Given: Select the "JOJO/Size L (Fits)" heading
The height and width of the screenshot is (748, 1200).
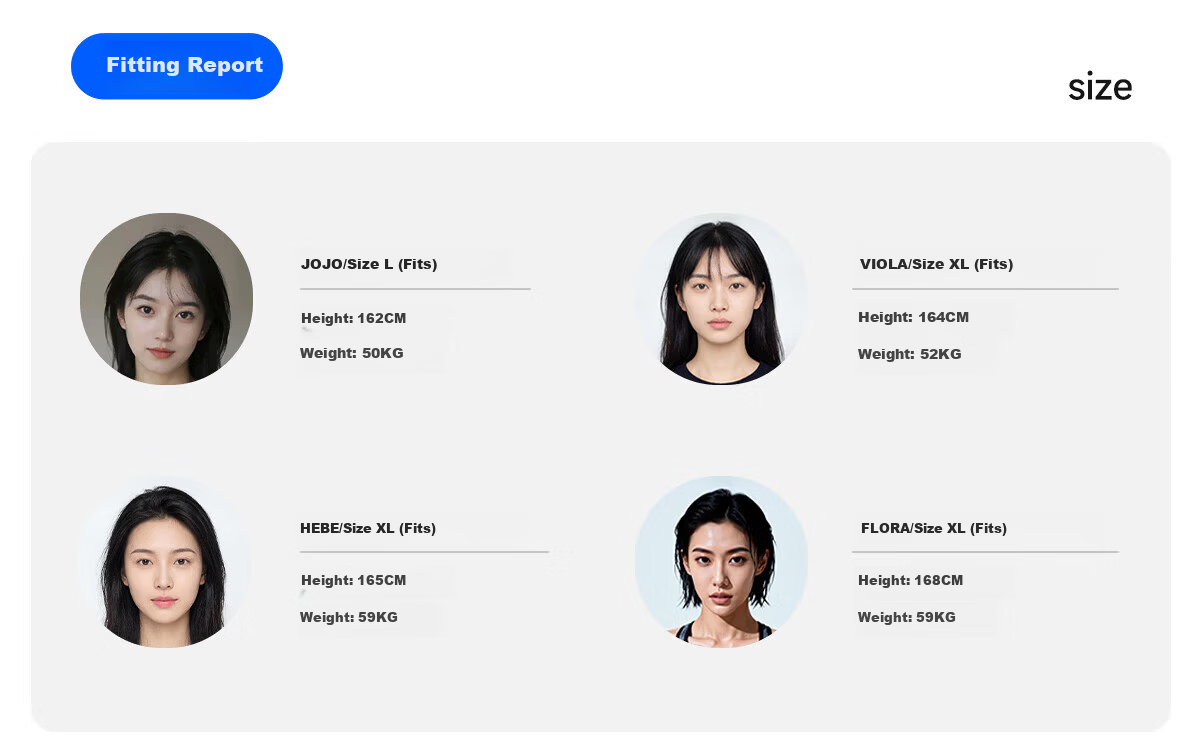Looking at the screenshot, I should [x=369, y=264].
